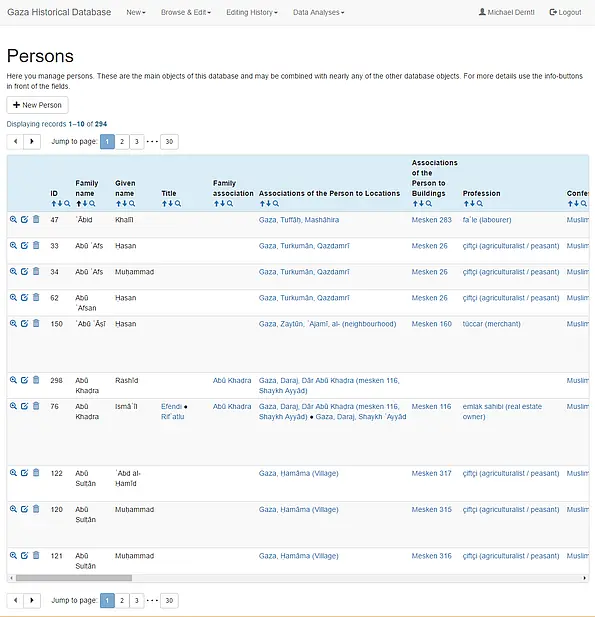Open profession fa'le (labourer) link
Viewport: 595px width, 617px height.
(487, 220)
